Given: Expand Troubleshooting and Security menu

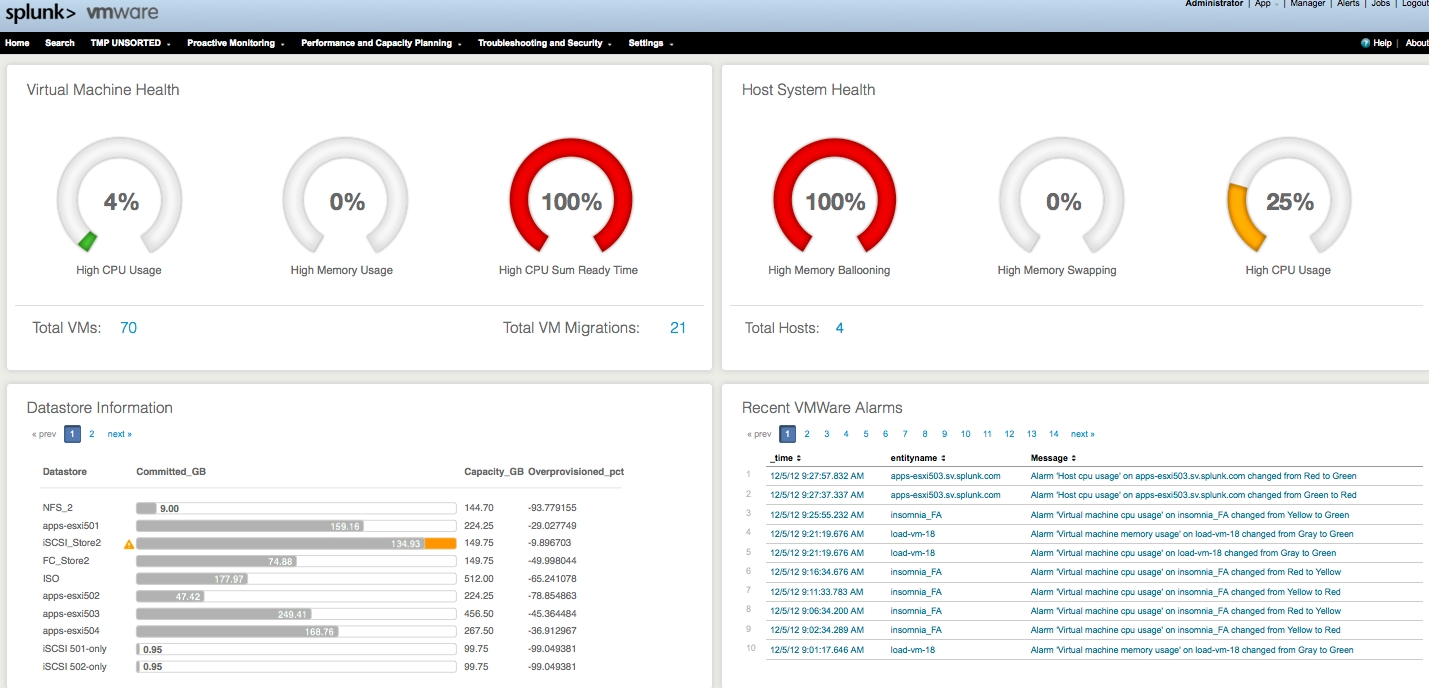Looking at the screenshot, I should (545, 43).
